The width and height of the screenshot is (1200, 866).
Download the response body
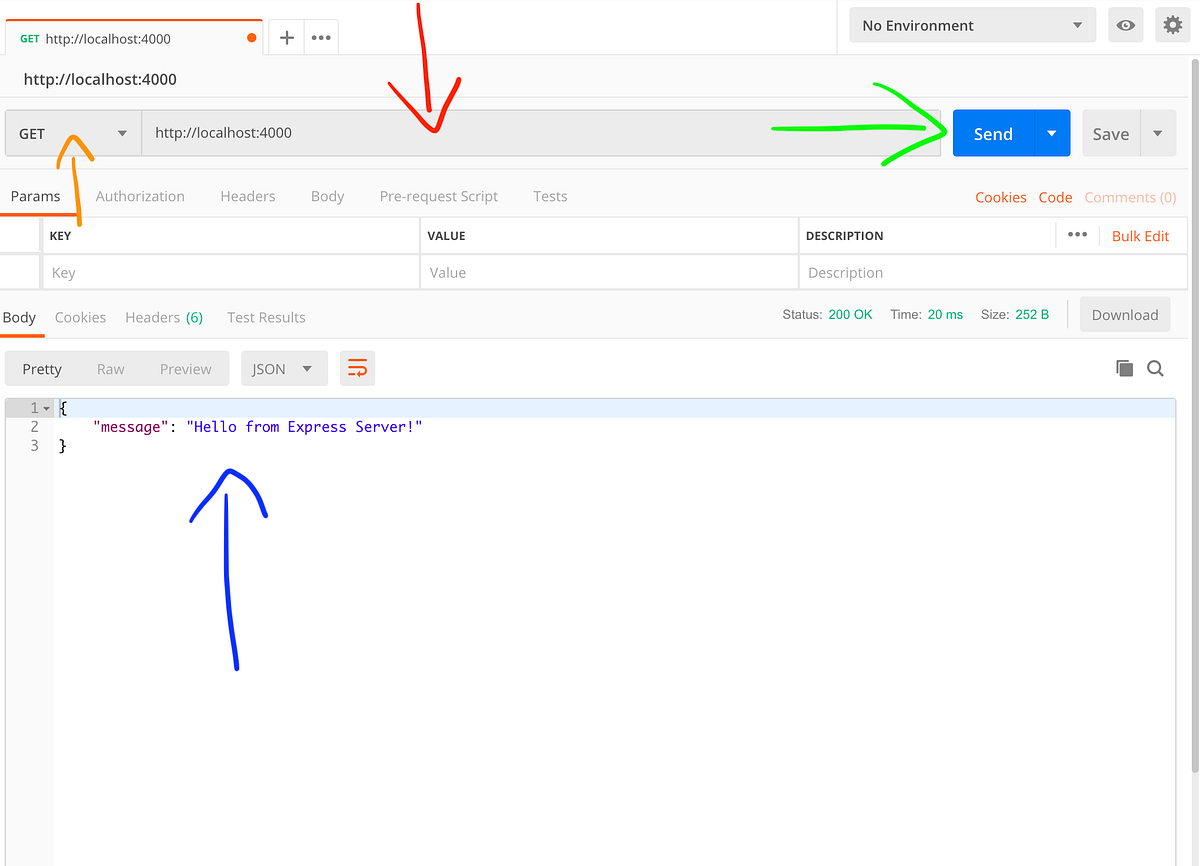[x=1124, y=314]
